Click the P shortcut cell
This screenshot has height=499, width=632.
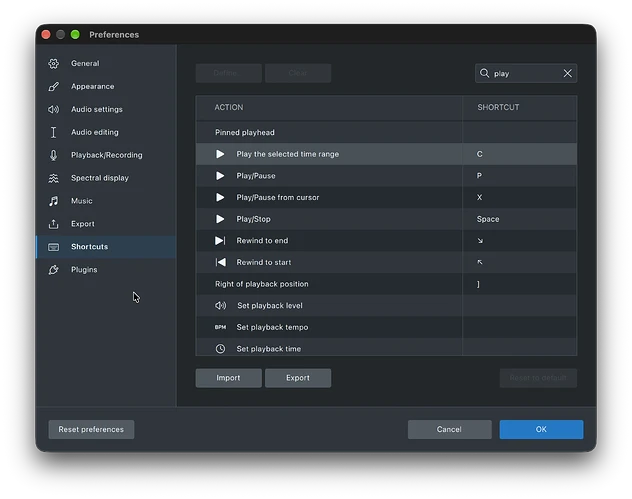[520, 176]
